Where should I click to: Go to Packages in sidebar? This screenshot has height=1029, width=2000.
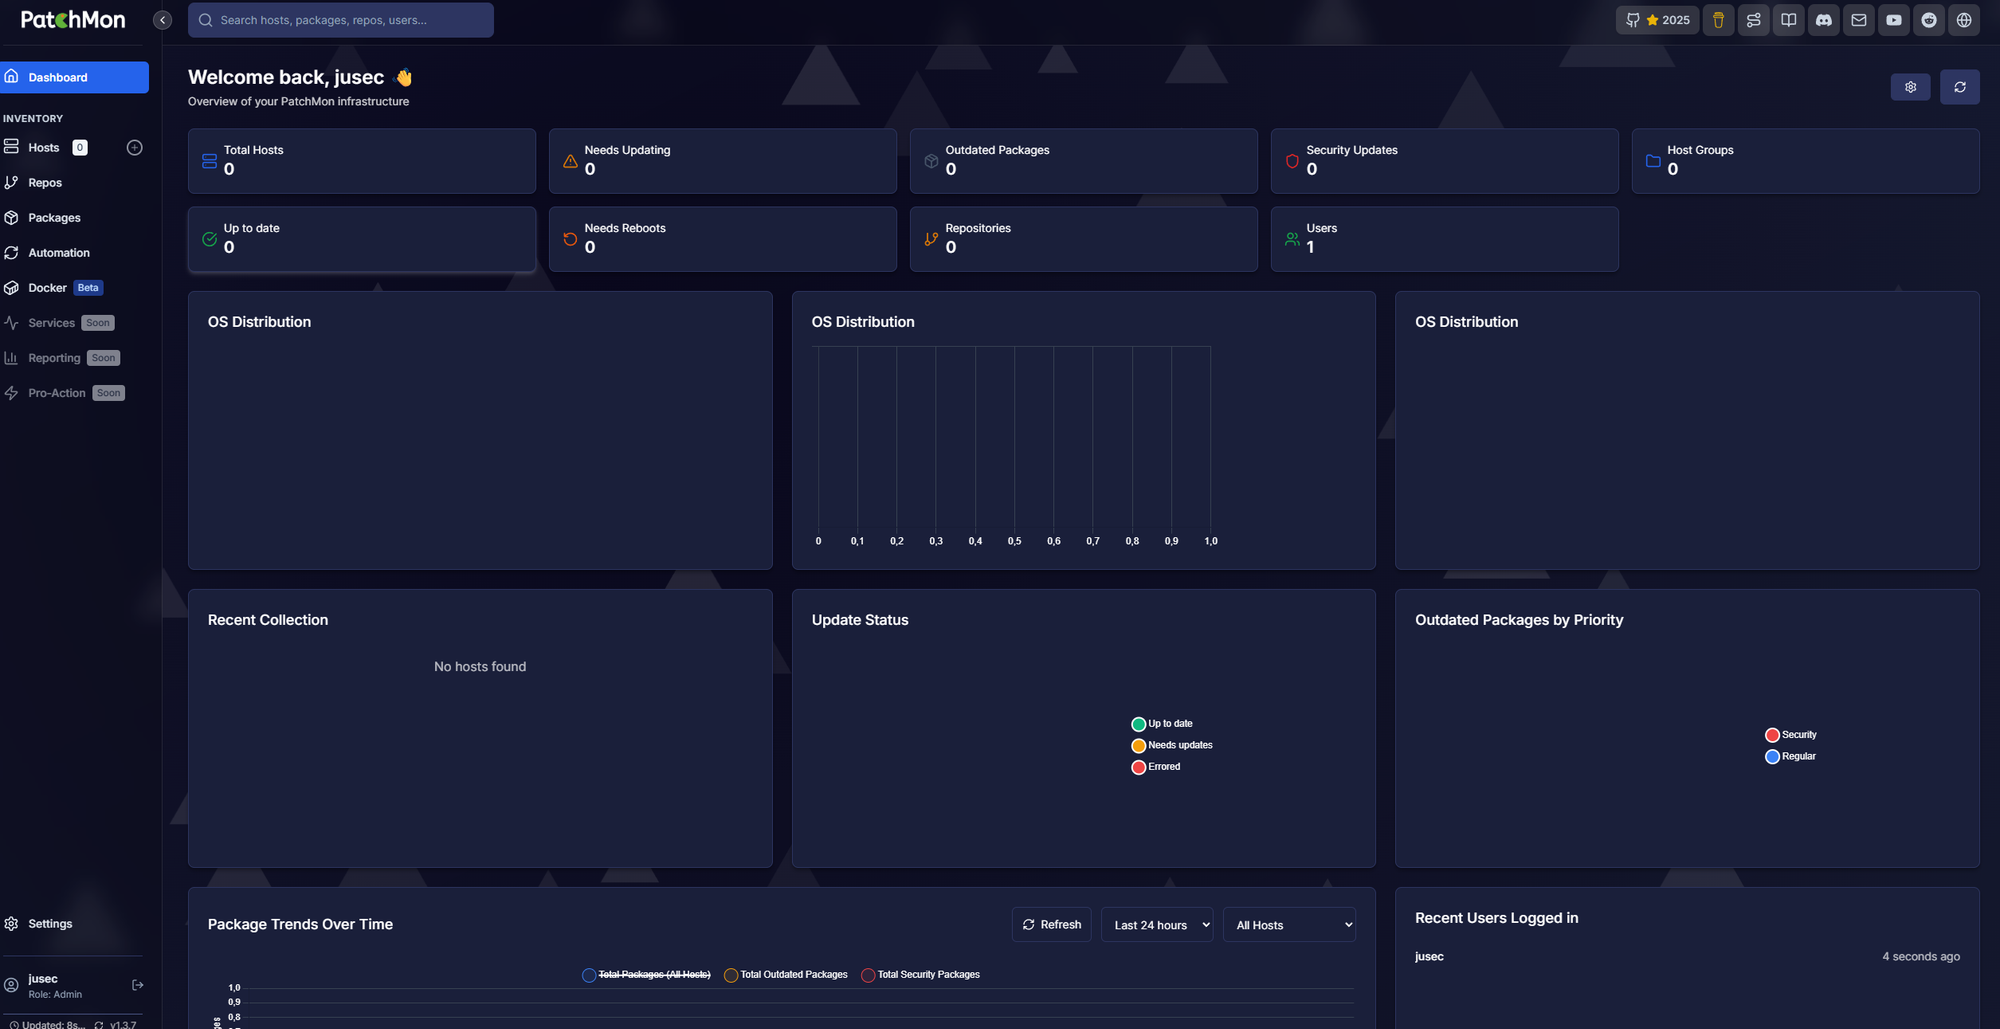pos(54,218)
